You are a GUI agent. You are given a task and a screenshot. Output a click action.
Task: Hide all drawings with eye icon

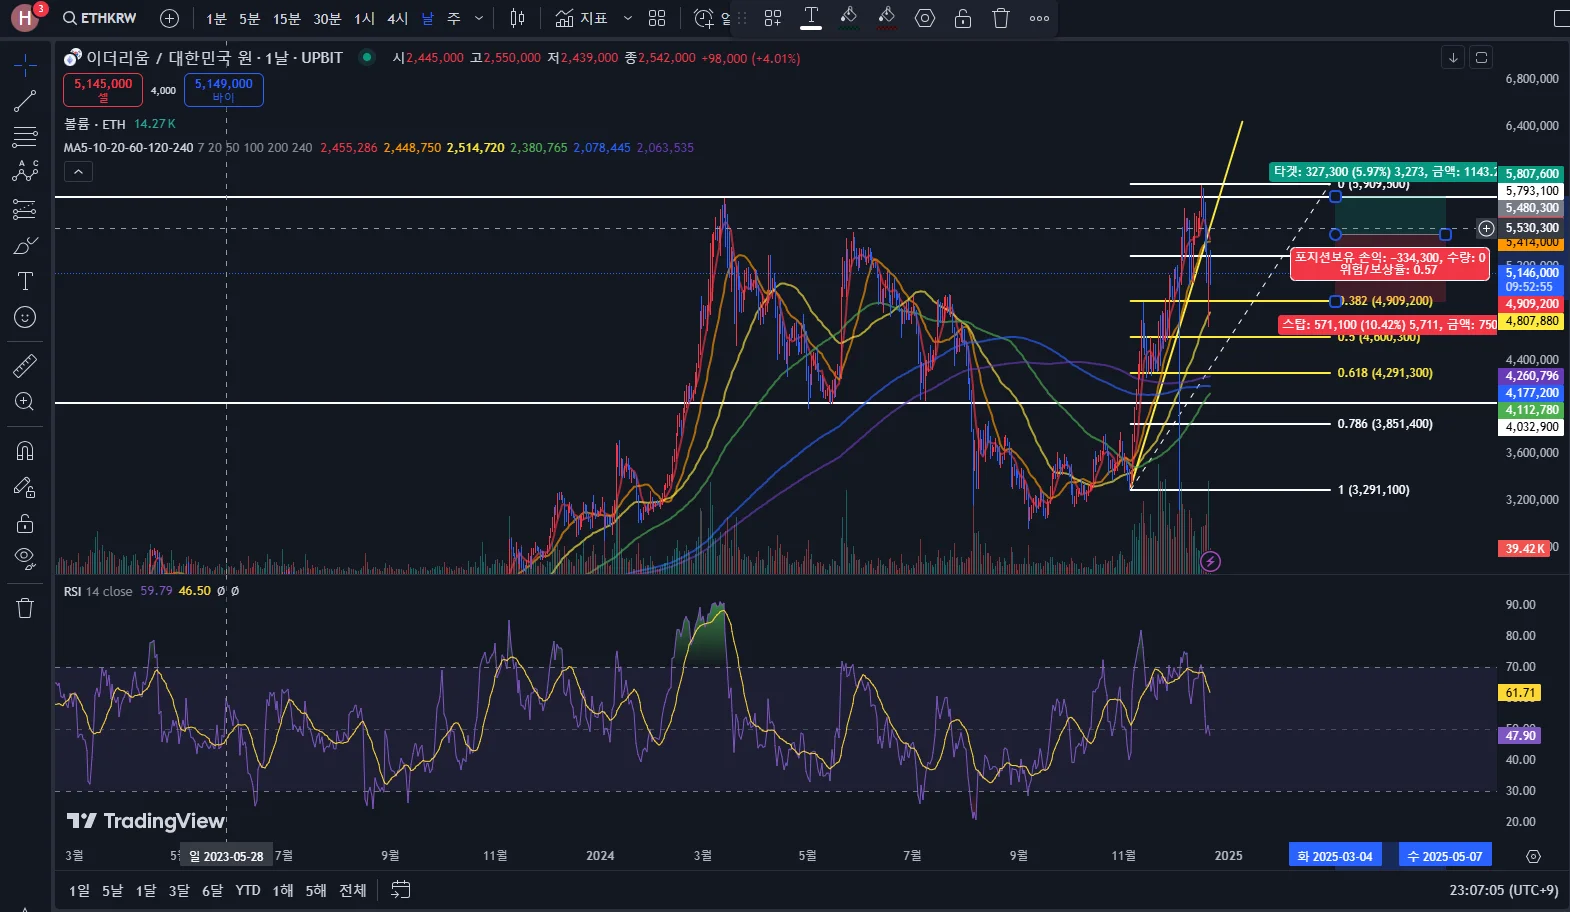point(25,558)
